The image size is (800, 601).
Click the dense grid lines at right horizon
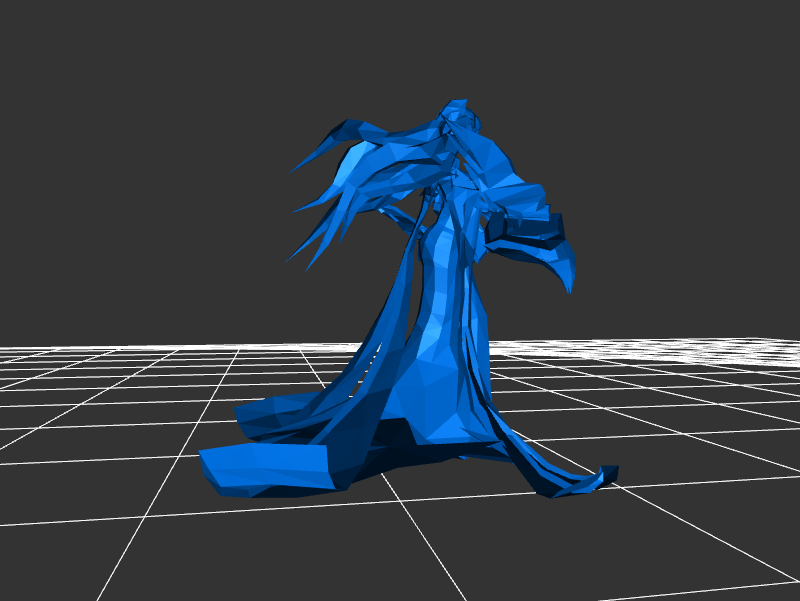click(x=700, y=352)
